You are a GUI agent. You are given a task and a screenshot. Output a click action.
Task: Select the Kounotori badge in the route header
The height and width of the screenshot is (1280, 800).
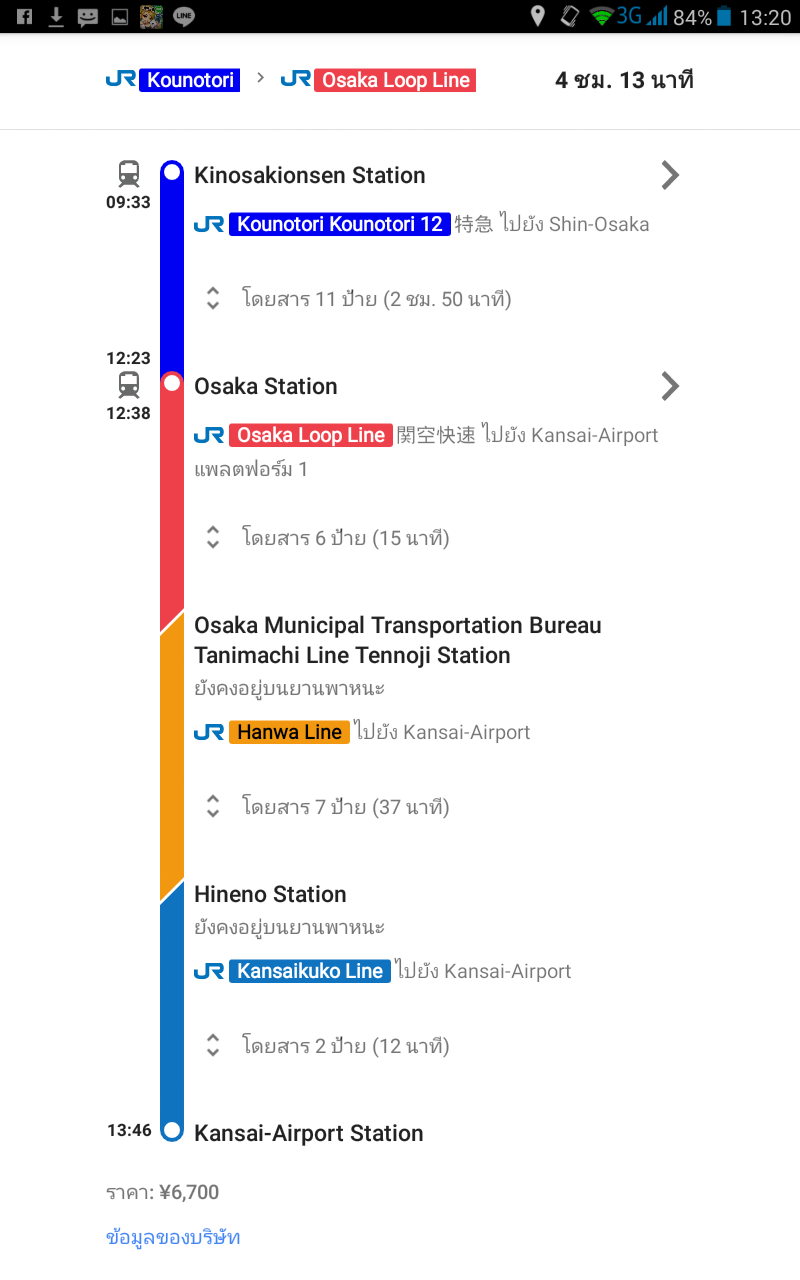[x=190, y=80]
